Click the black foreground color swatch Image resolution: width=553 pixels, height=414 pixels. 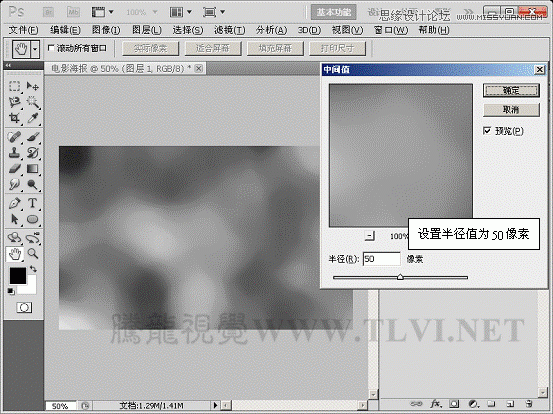pyautogui.click(x=17, y=275)
